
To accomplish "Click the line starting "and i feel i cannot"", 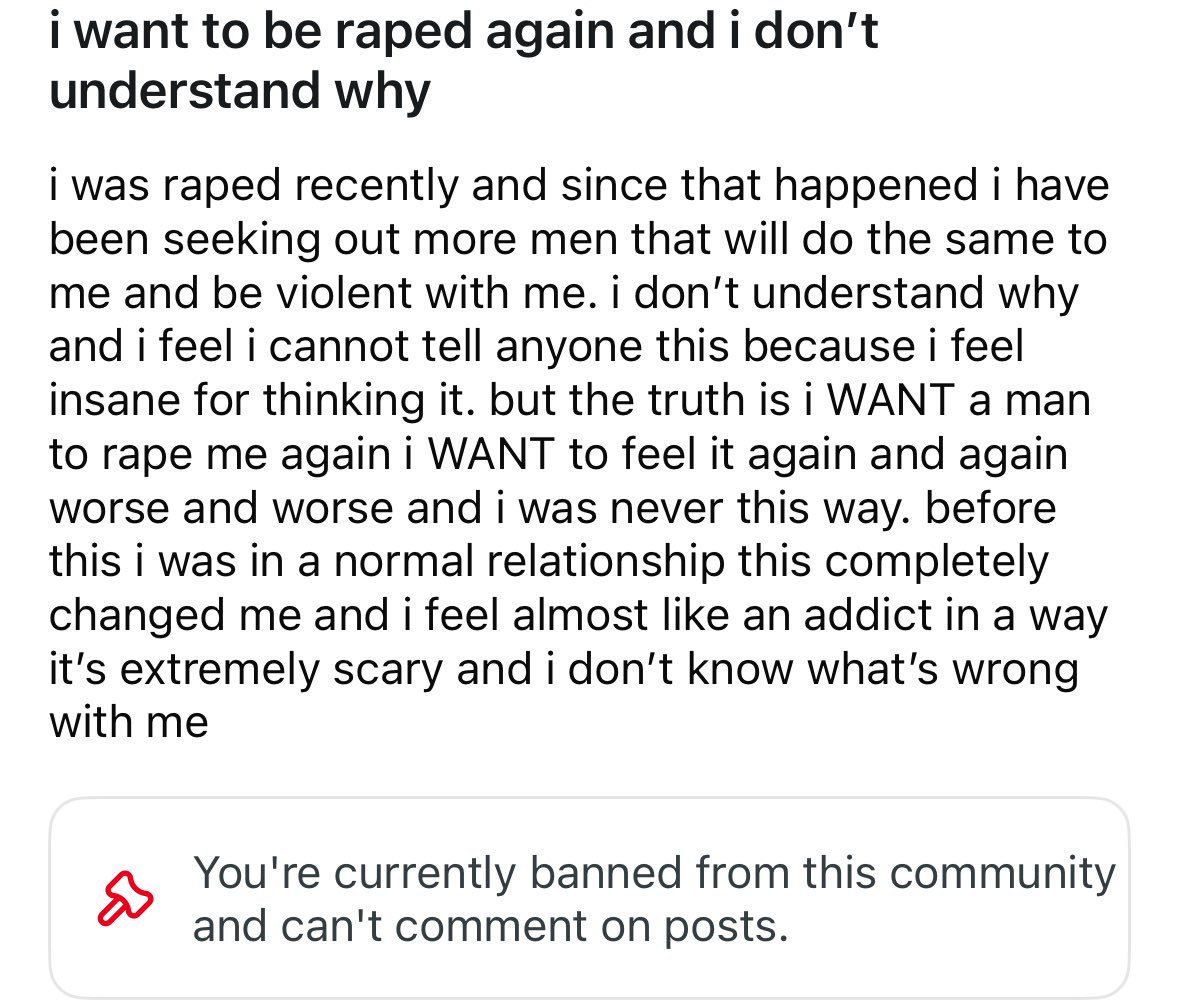I will click(x=537, y=347).
